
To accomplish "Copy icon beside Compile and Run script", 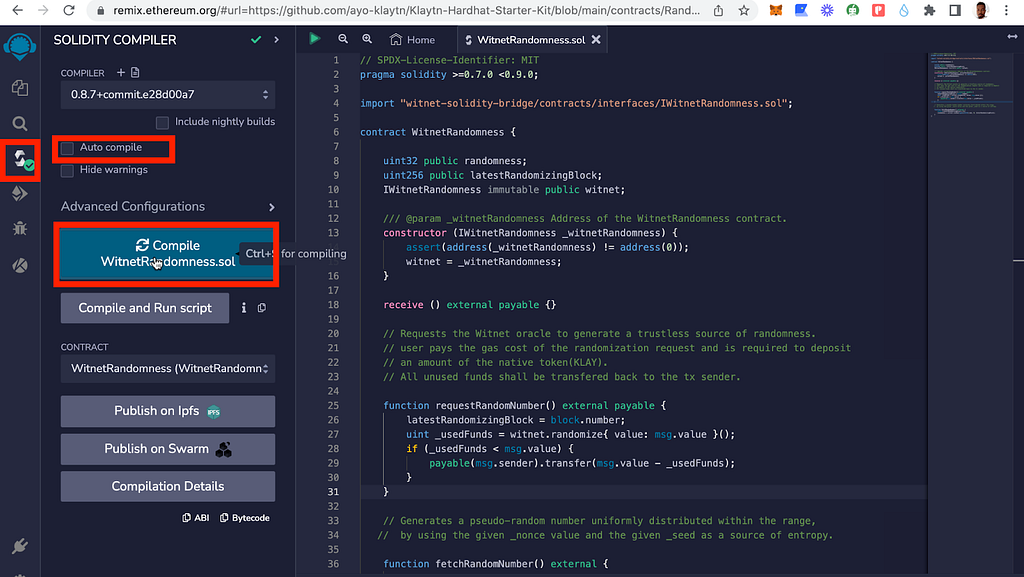I will (262, 307).
